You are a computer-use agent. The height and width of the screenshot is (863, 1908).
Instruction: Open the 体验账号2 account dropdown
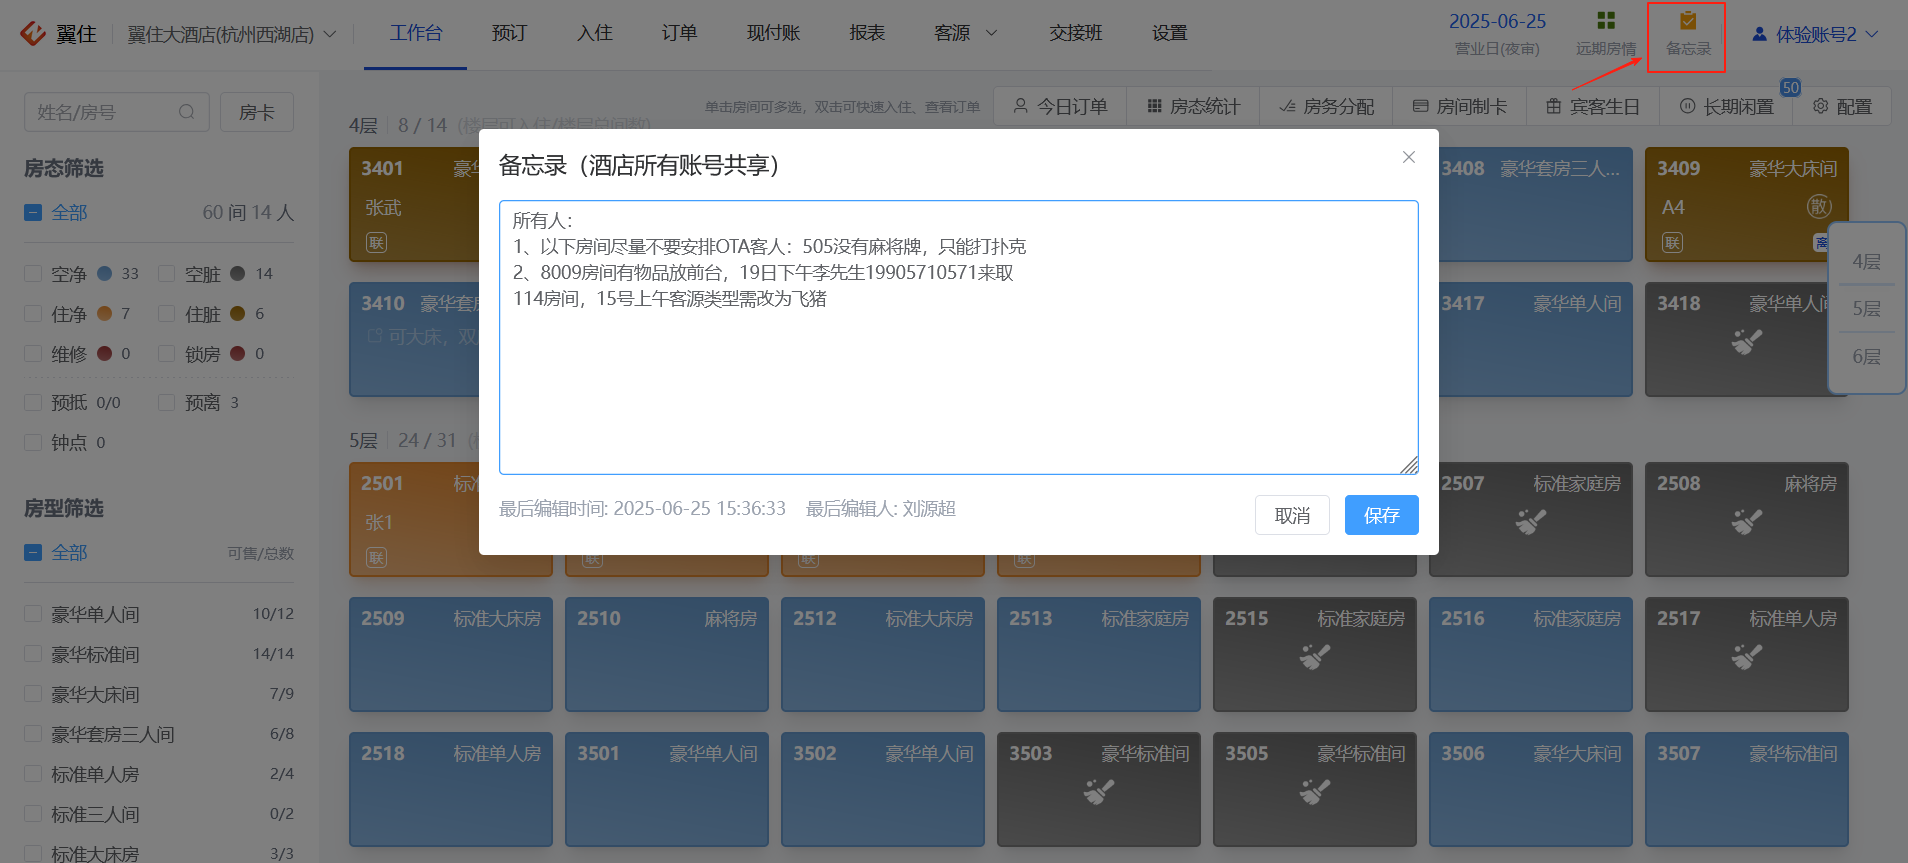[1816, 34]
